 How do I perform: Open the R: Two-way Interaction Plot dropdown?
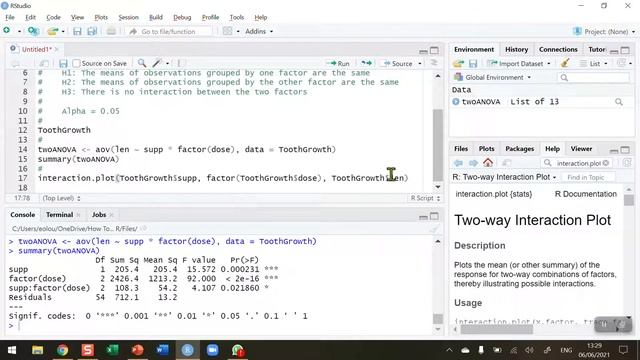pyautogui.click(x=504, y=177)
